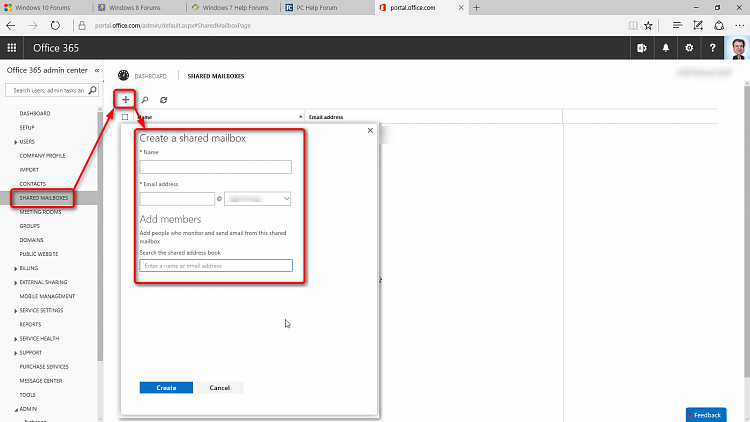Expand the BILLING navigation item

click(16, 268)
